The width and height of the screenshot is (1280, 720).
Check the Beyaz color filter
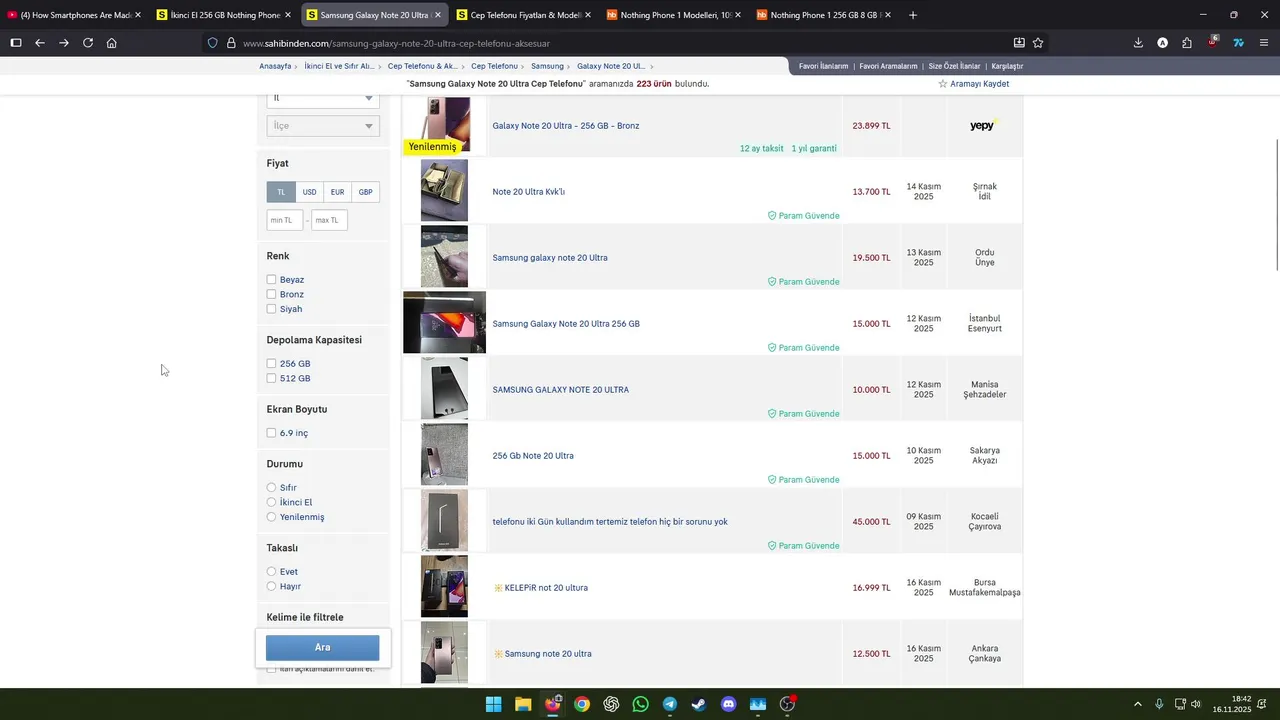pos(271,280)
